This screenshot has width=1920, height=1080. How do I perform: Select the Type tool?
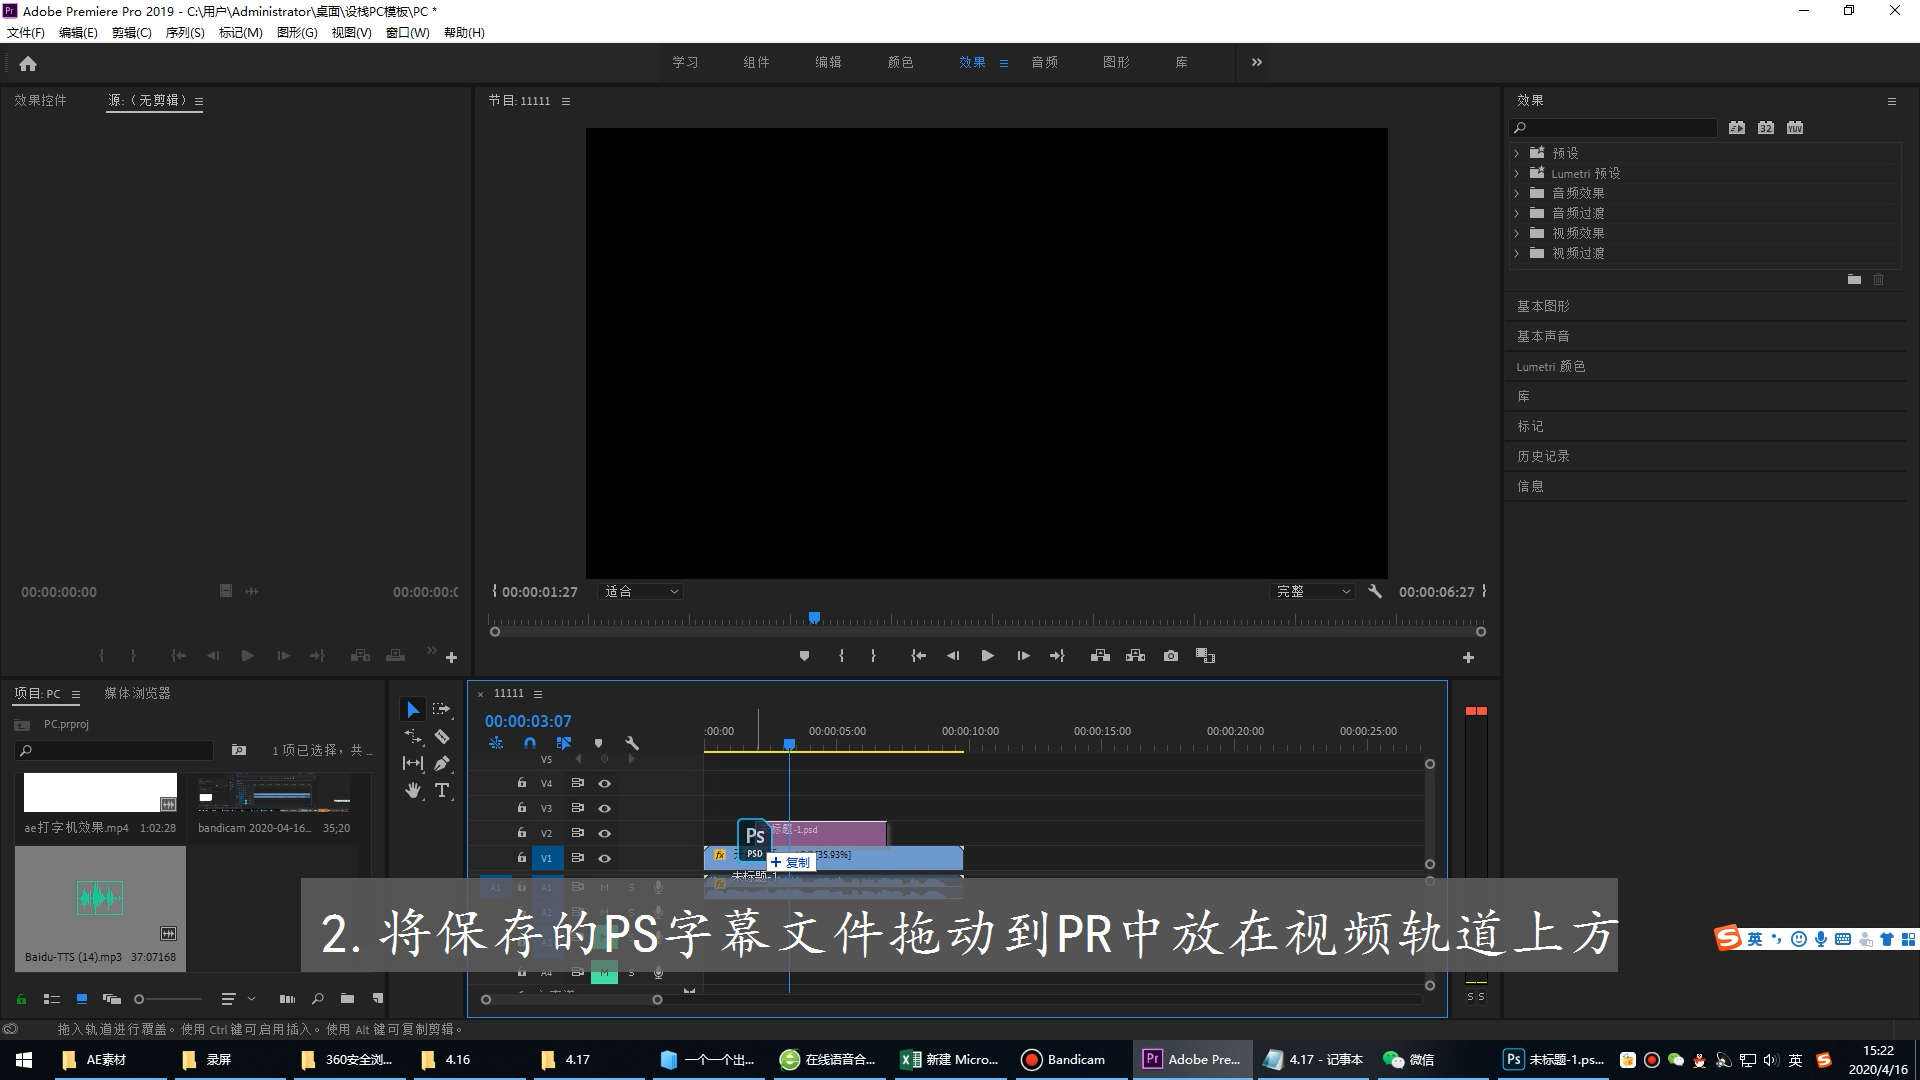point(442,790)
